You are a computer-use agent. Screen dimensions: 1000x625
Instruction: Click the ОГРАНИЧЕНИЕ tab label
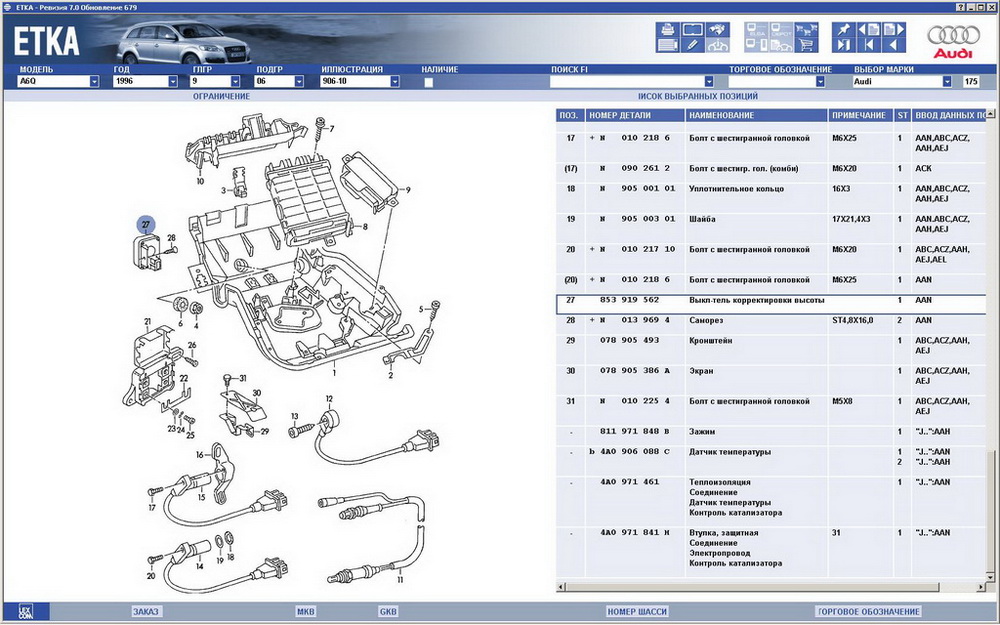click(x=221, y=96)
